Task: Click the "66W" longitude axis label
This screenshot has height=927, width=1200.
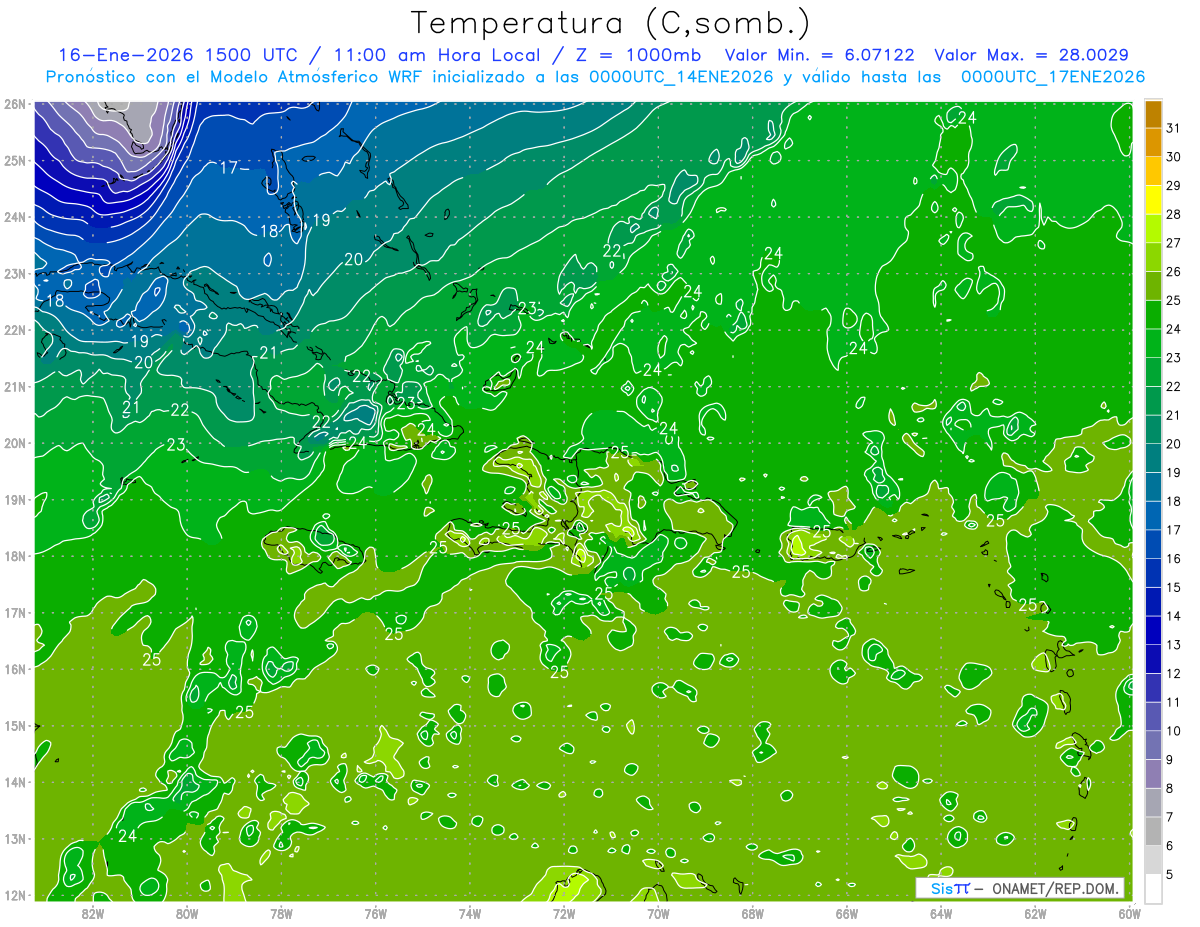Action: point(847,913)
